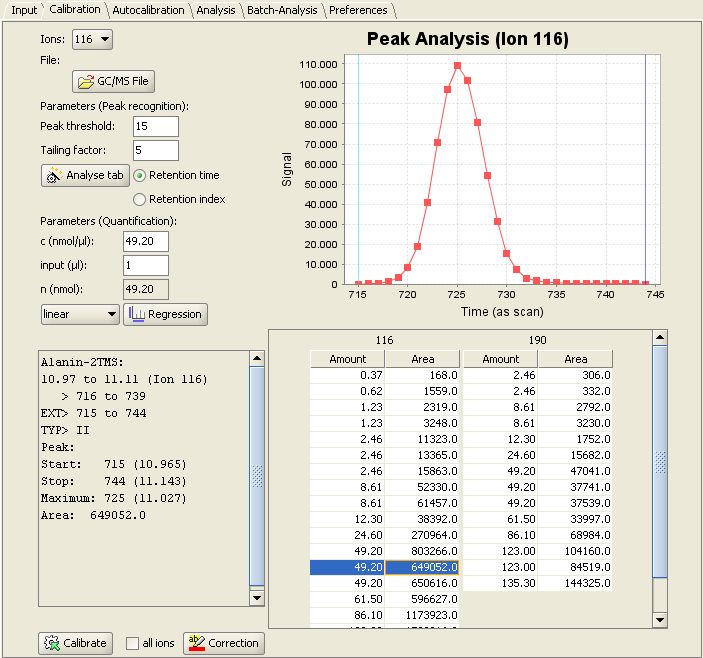703x658 pixels.
Task: Select the 803266.0 area cell
Action: point(422,551)
